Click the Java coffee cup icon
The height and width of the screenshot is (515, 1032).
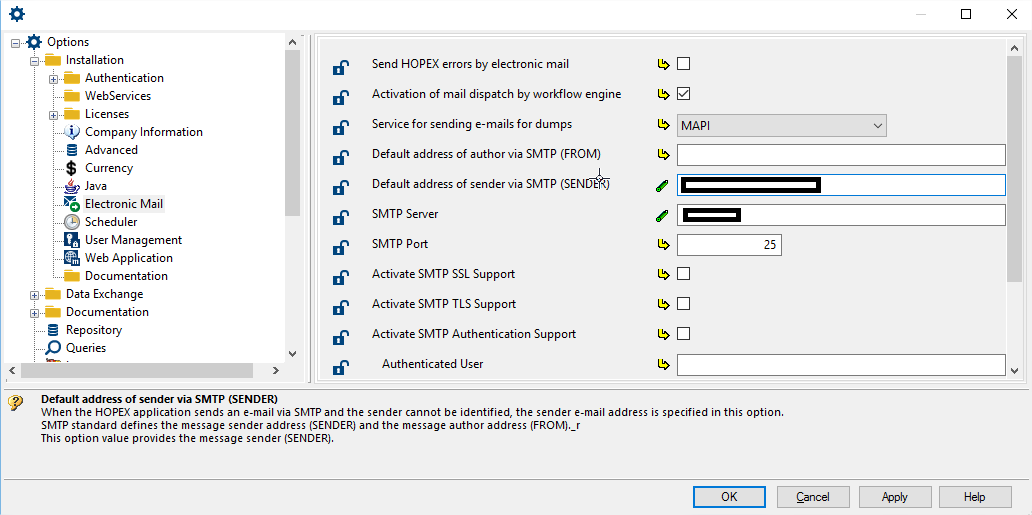[71, 186]
